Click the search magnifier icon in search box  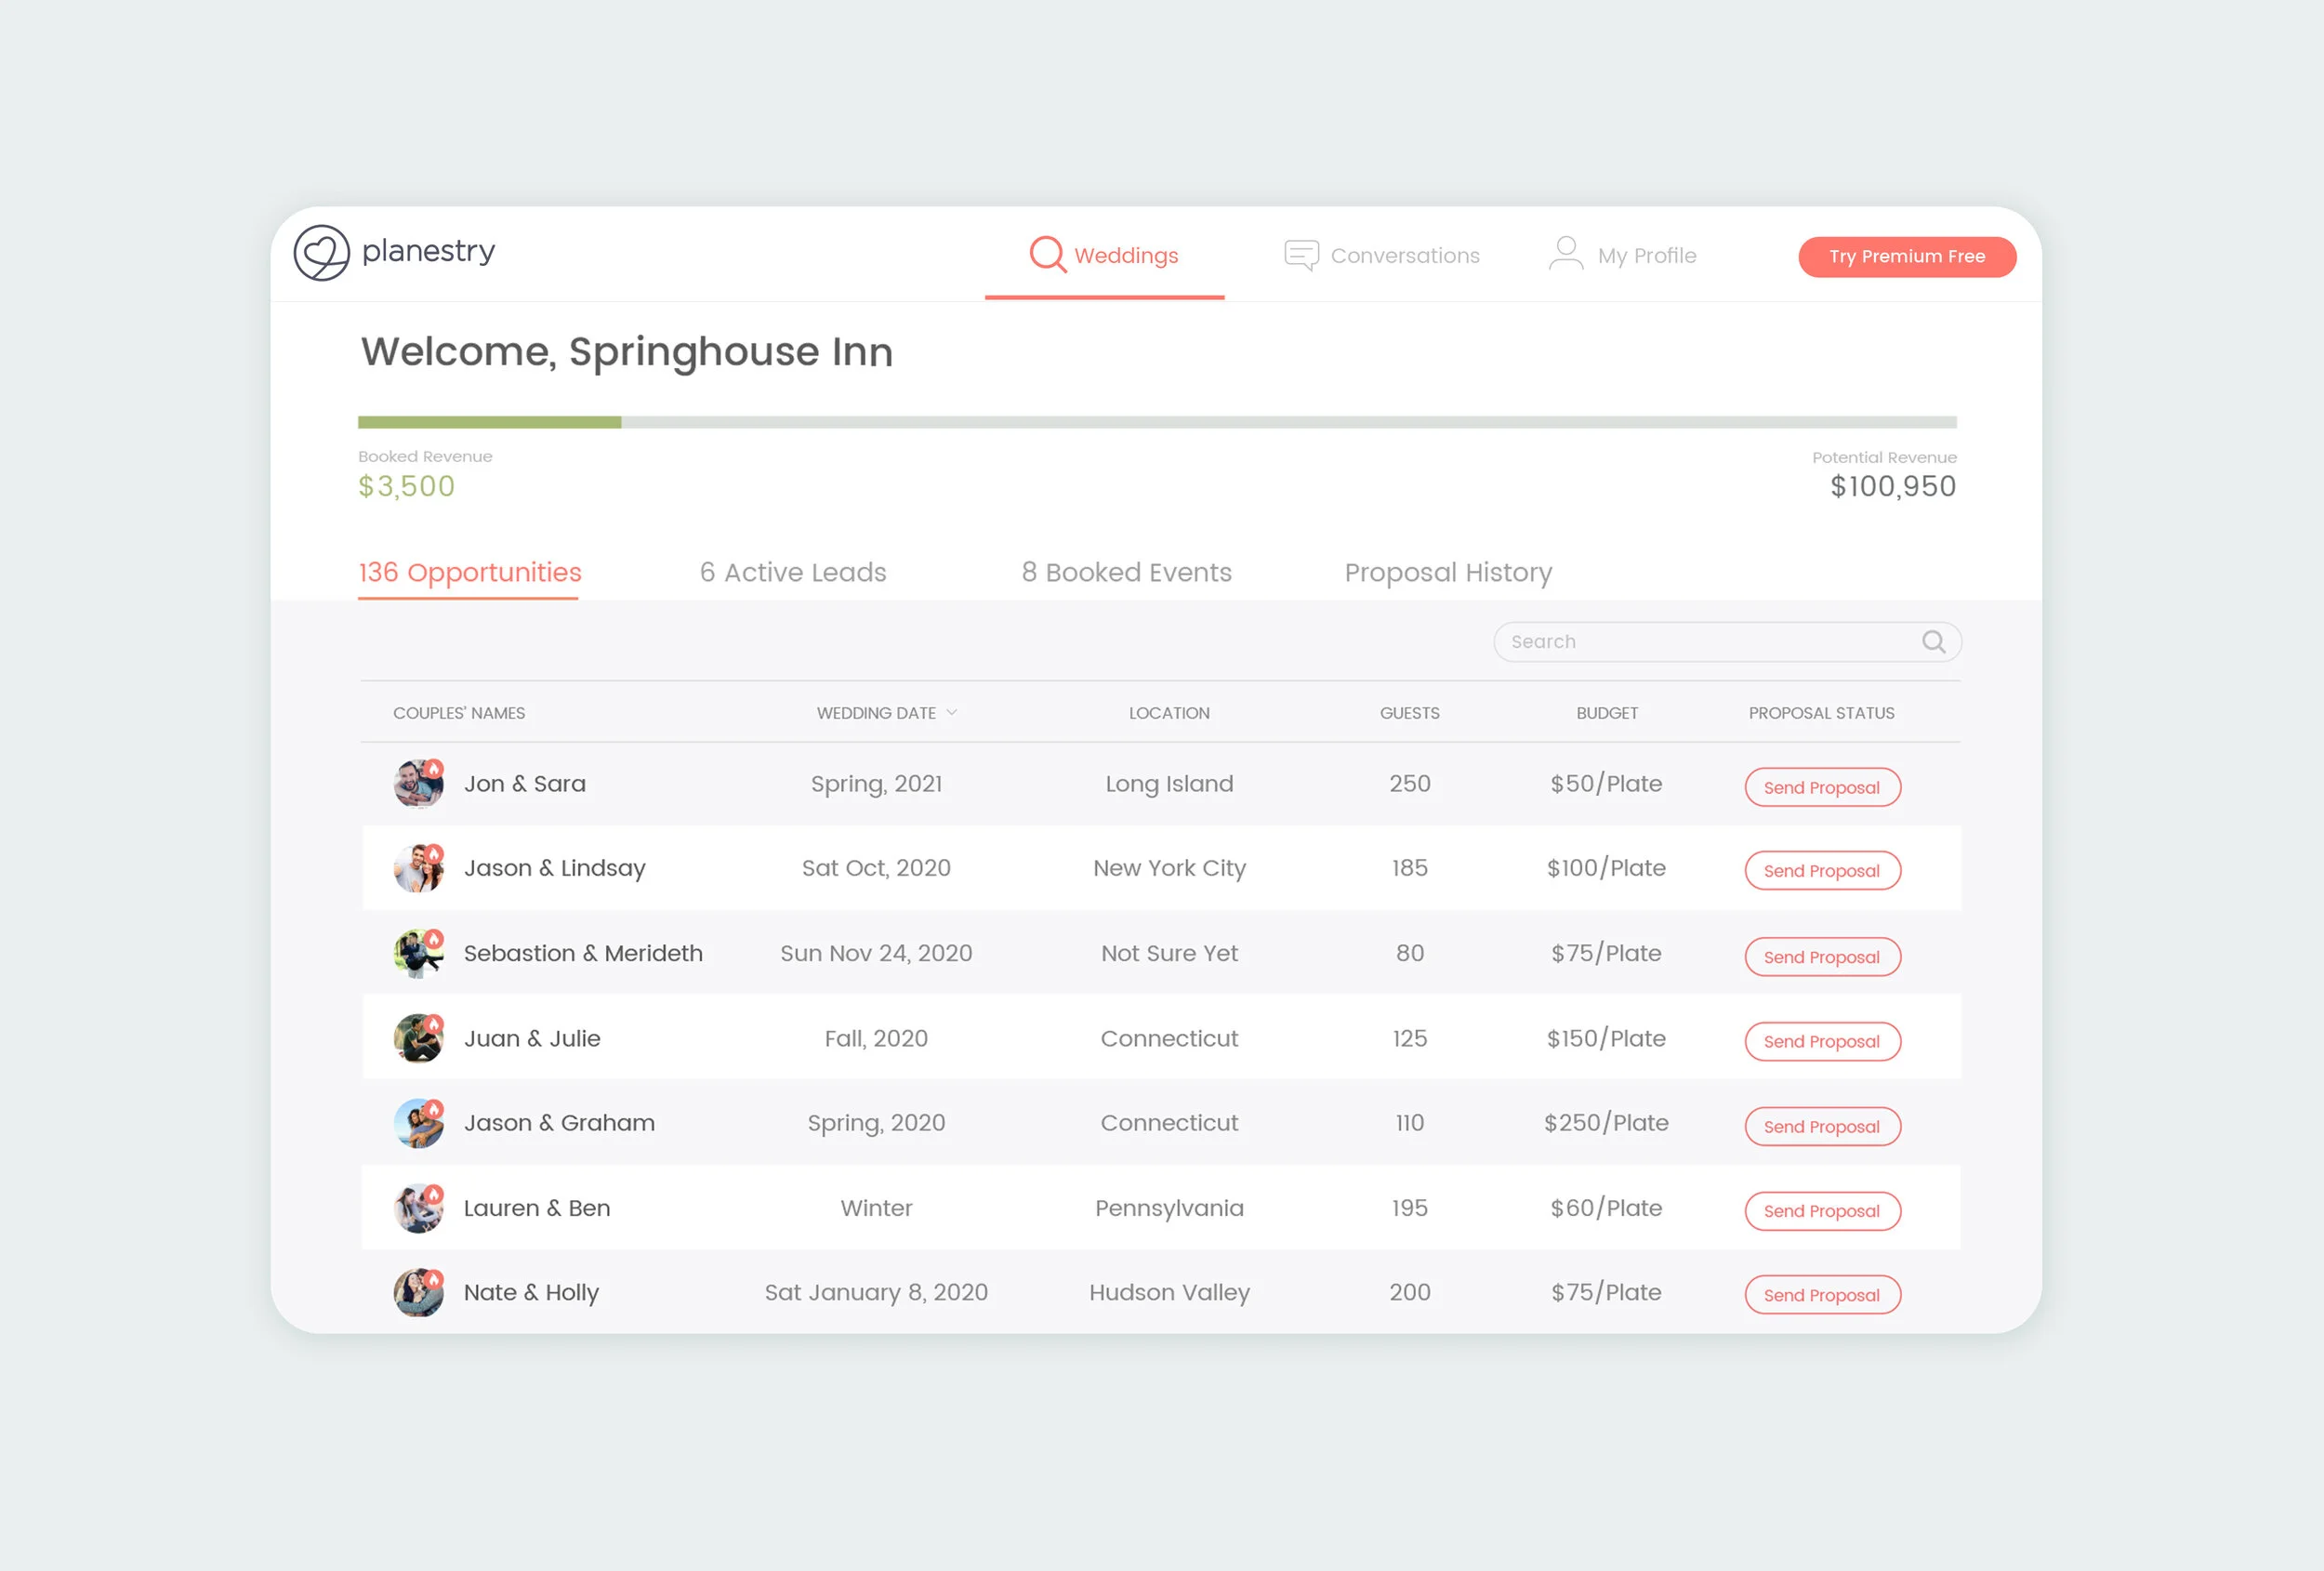coord(1933,642)
